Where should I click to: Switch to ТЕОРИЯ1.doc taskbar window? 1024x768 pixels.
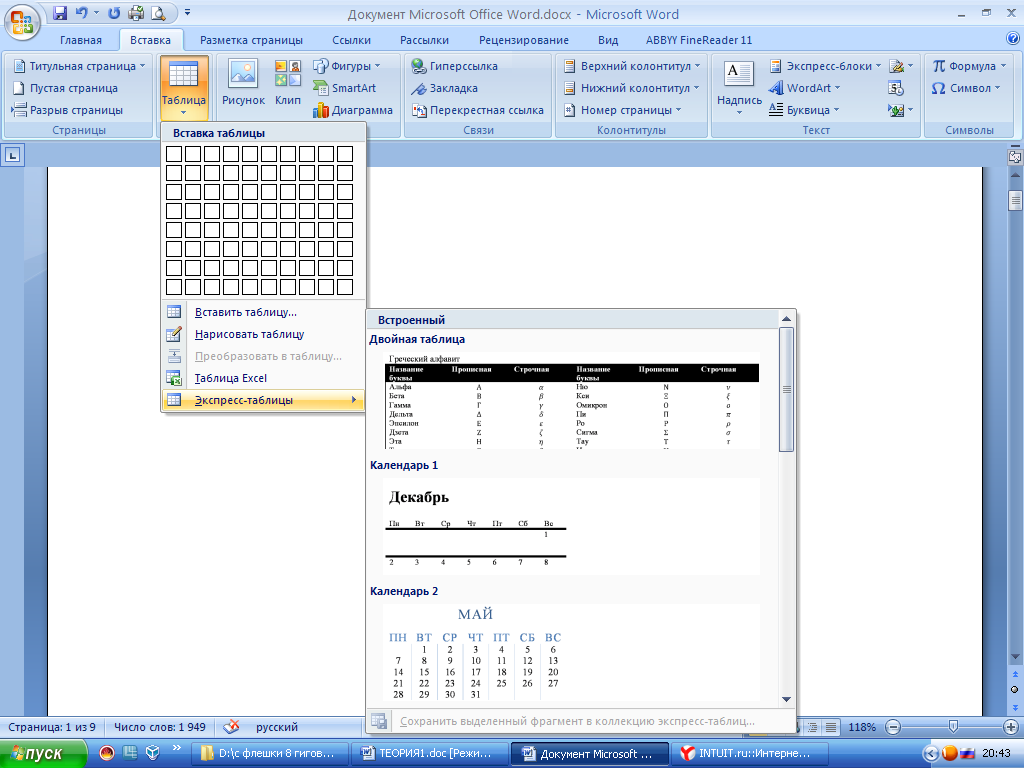coord(428,753)
